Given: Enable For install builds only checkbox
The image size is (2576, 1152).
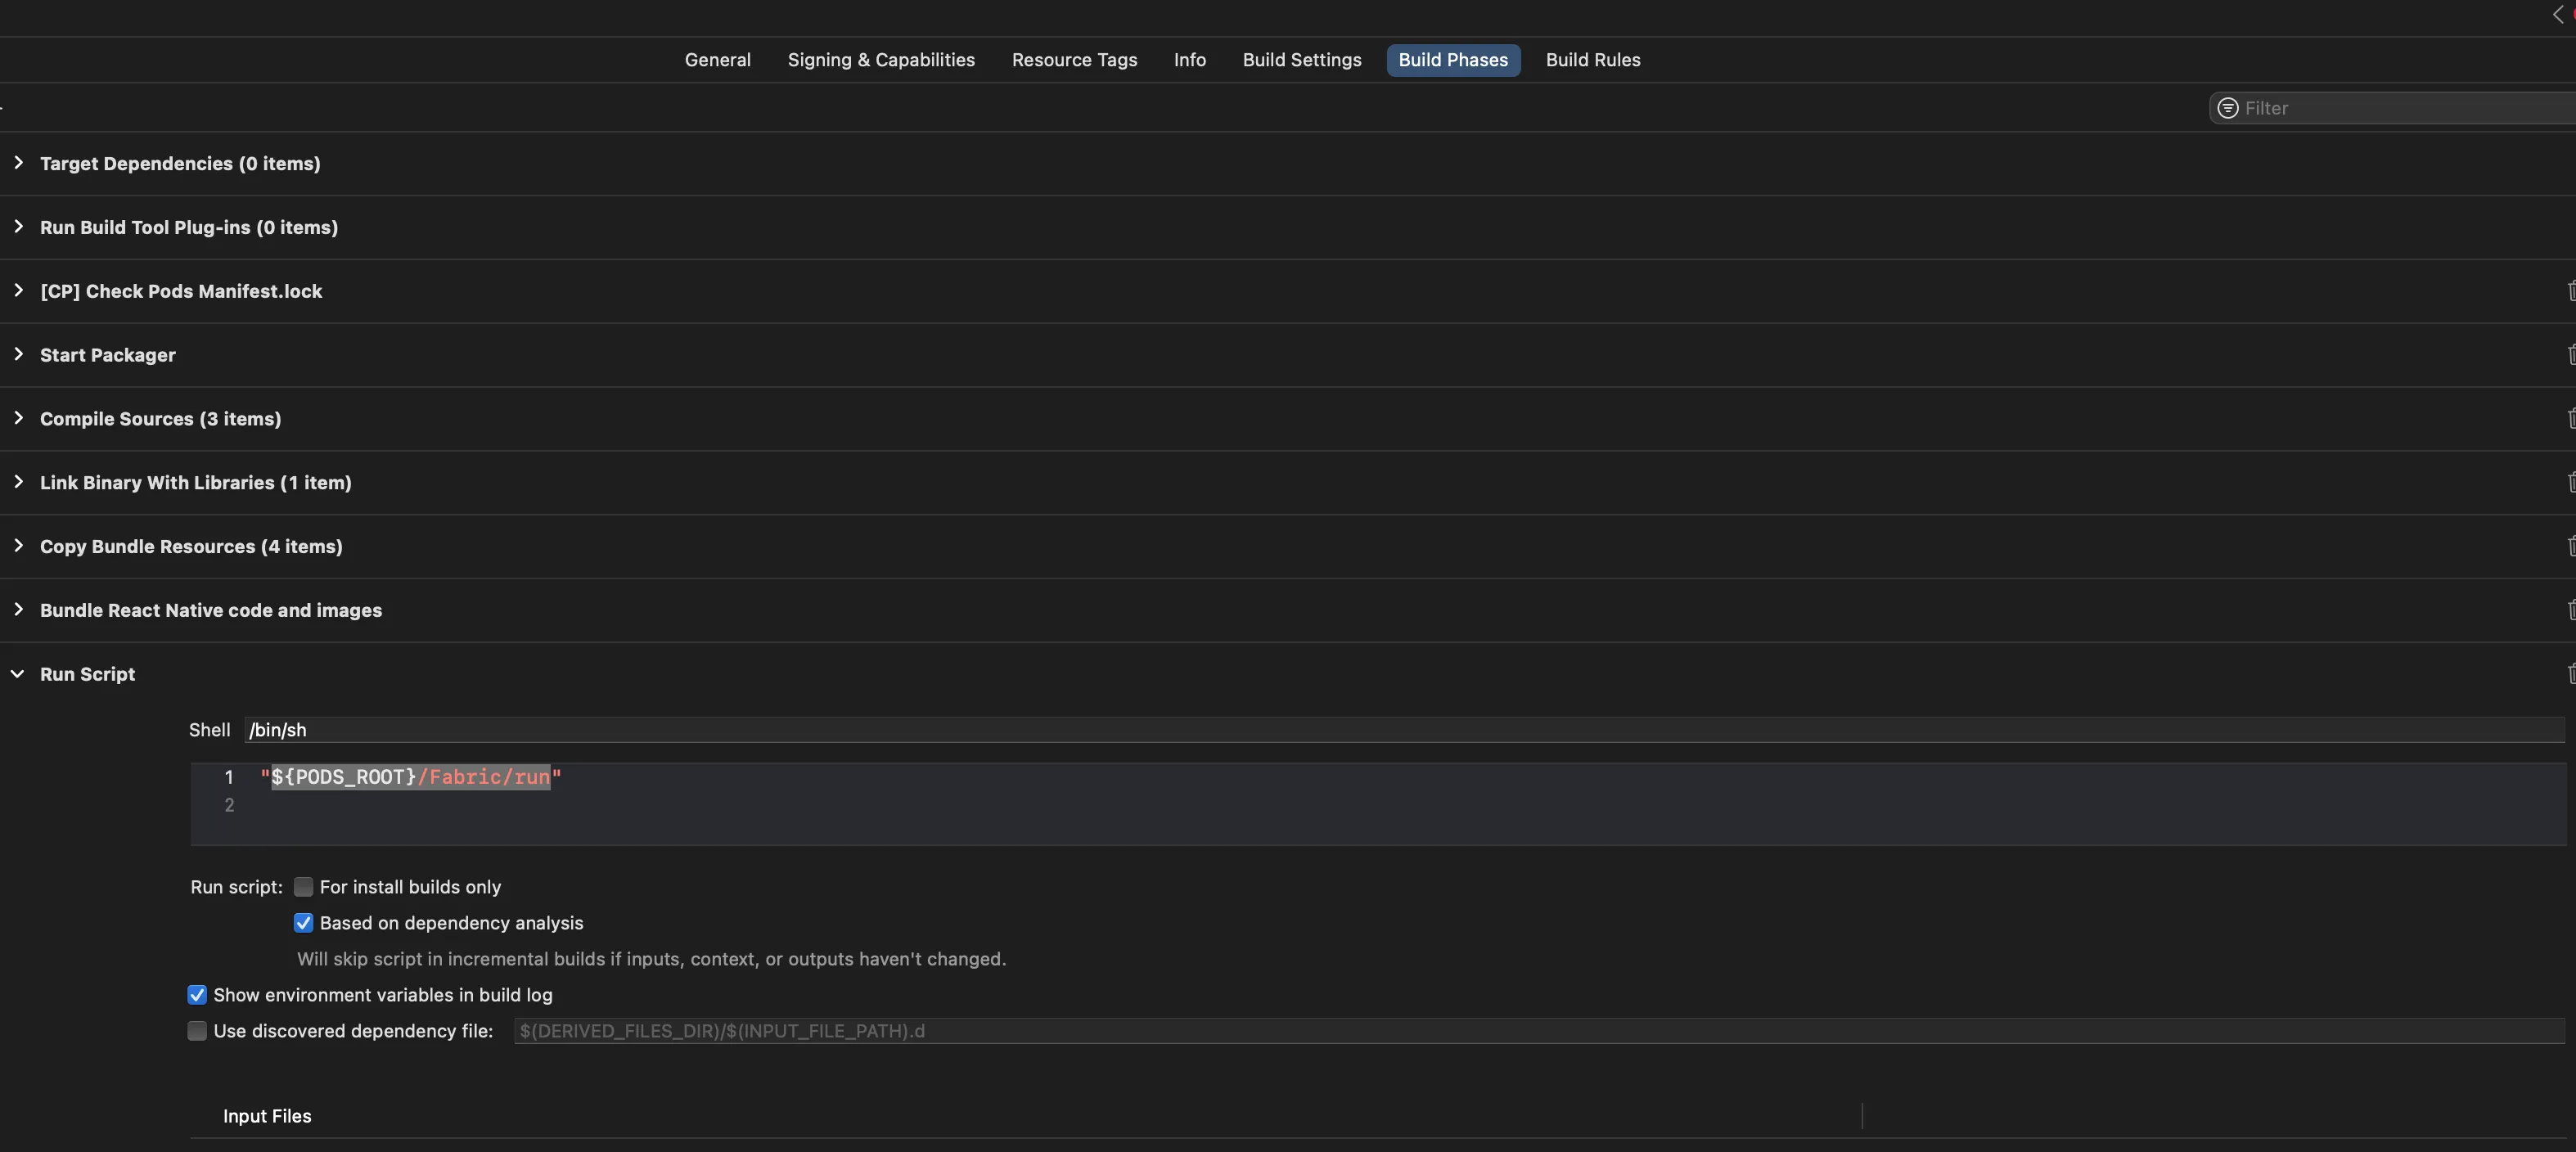Looking at the screenshot, I should (303, 887).
